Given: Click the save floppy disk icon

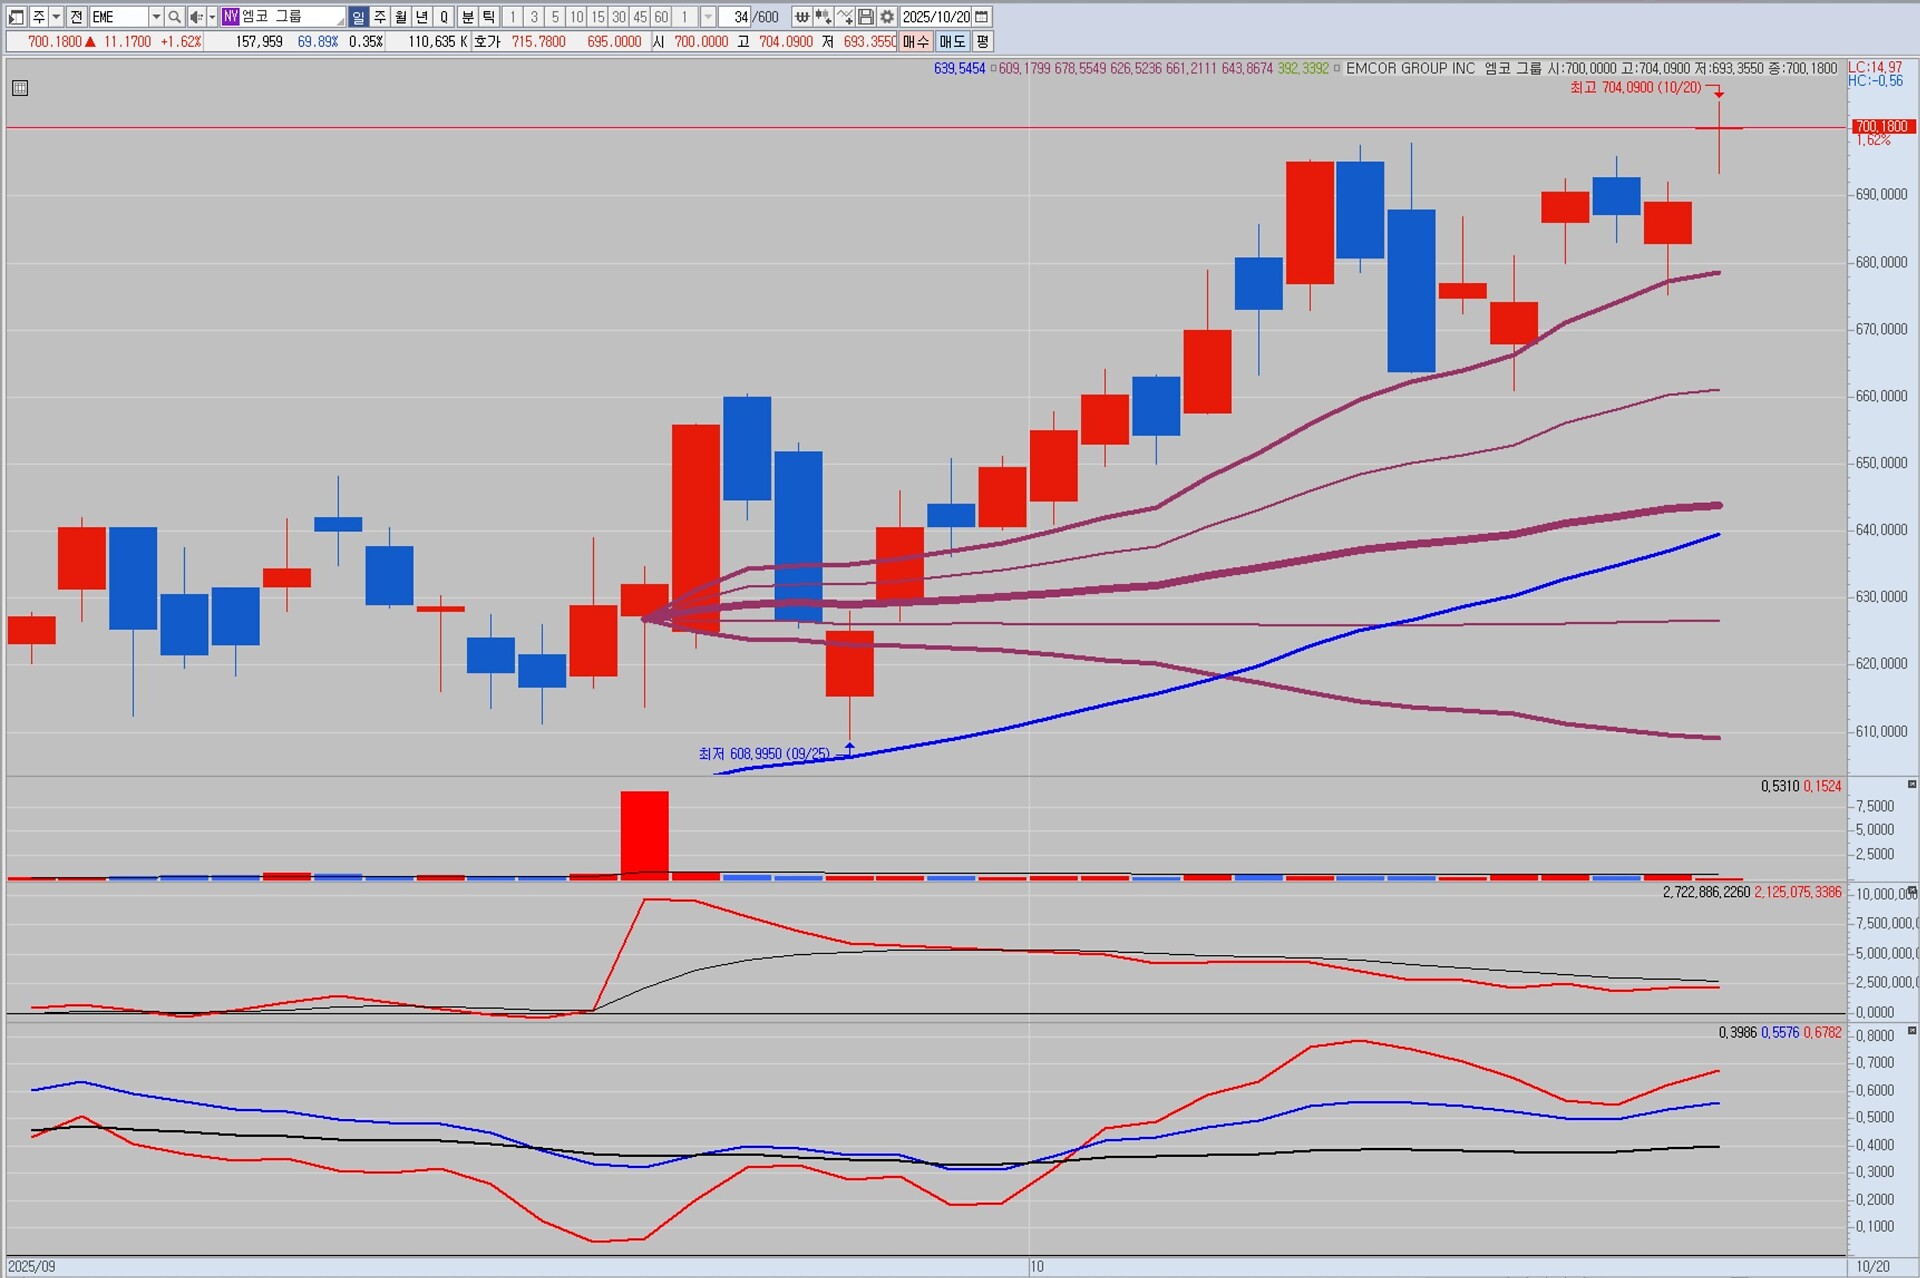Looking at the screenshot, I should (x=866, y=17).
